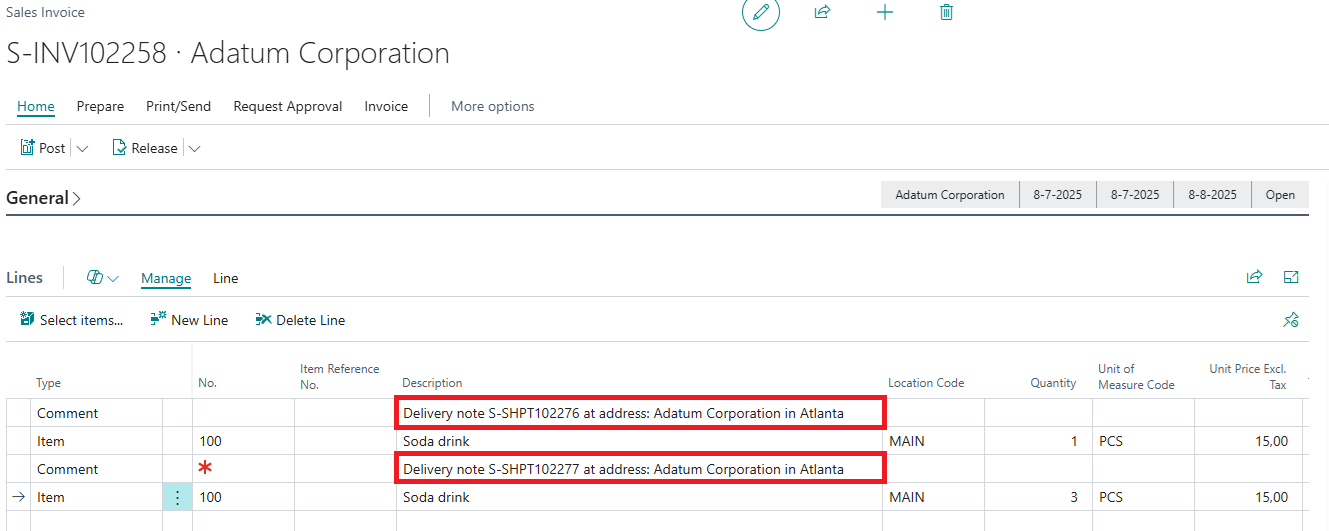The image size is (1329, 531).
Task: Click the plus icon to create new invoice
Action: click(x=885, y=12)
